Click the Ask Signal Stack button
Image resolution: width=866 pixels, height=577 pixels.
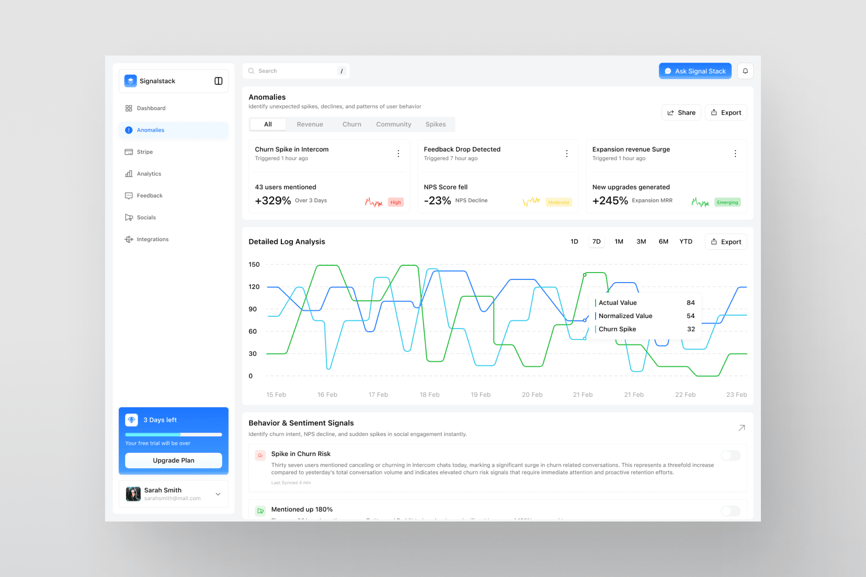pos(695,71)
